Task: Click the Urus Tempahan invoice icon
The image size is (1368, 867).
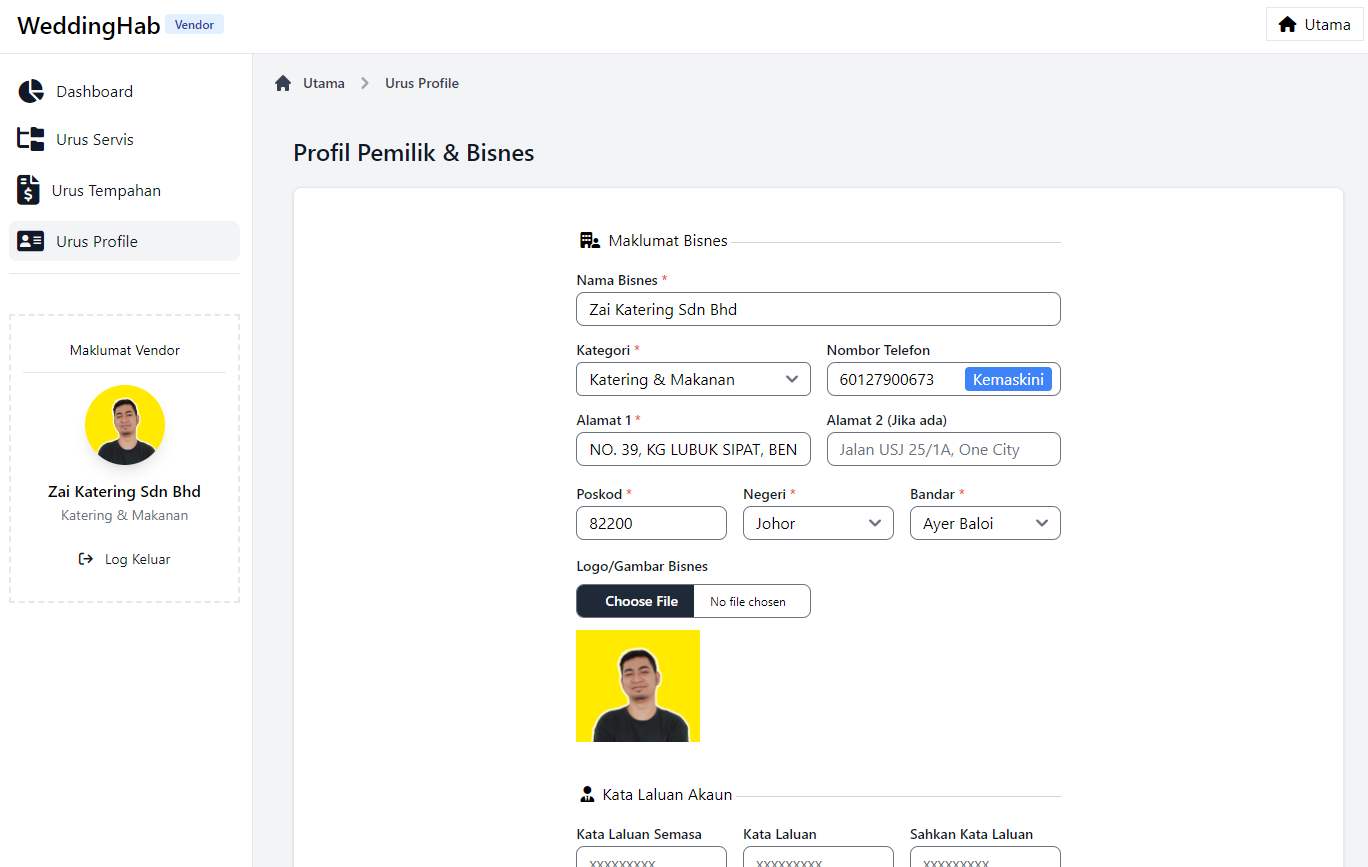Action: coord(29,190)
